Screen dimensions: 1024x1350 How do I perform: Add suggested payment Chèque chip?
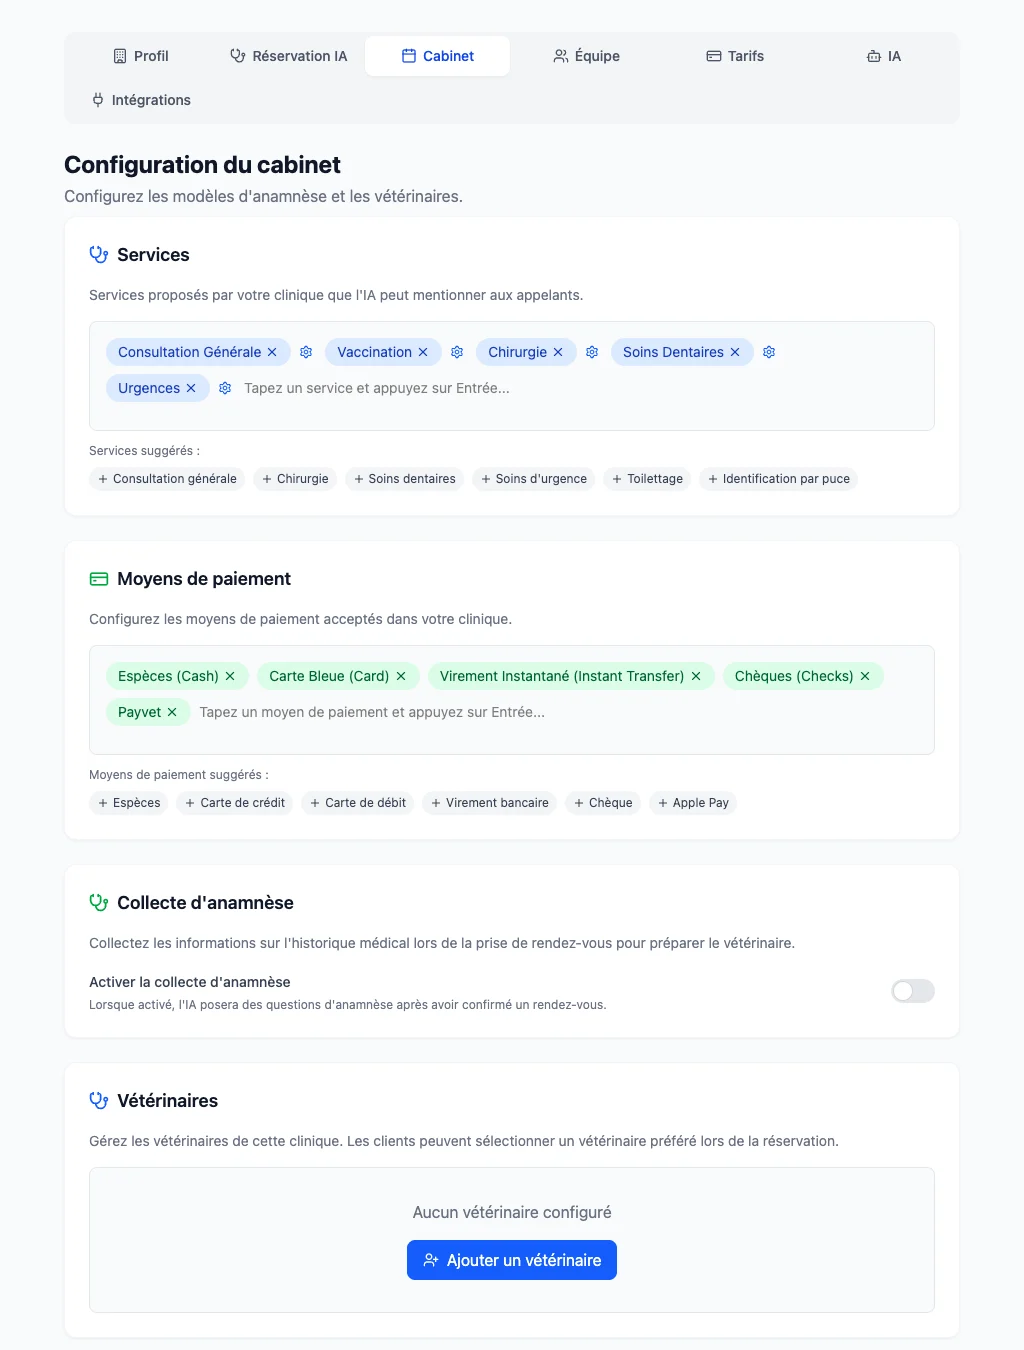(603, 803)
